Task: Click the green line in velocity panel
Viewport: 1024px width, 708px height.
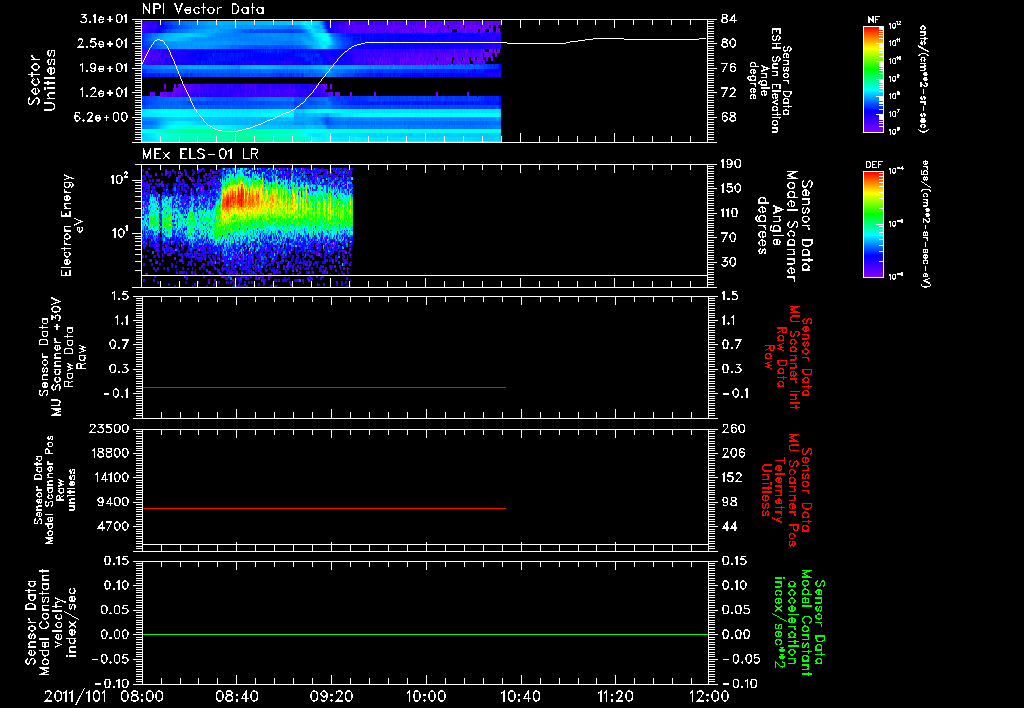Action: 424,634
